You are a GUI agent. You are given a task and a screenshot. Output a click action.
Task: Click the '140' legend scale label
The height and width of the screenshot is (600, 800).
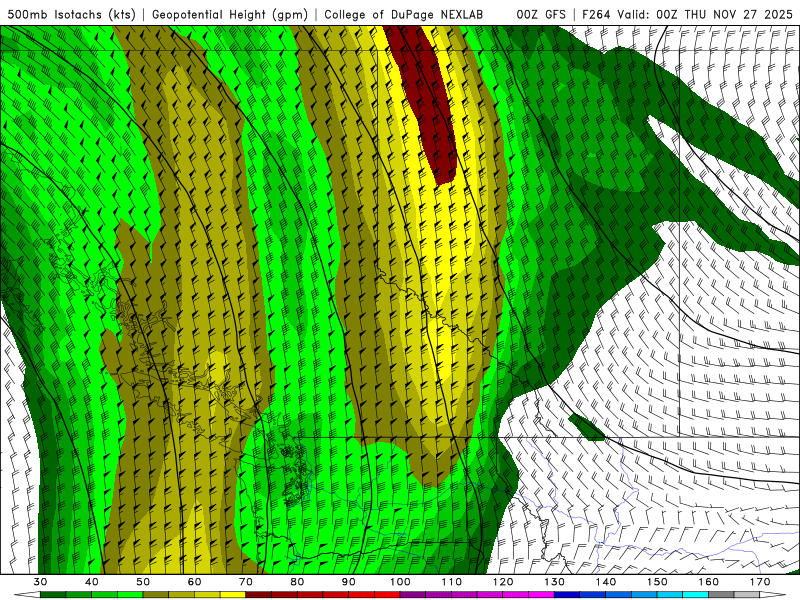pos(606,582)
